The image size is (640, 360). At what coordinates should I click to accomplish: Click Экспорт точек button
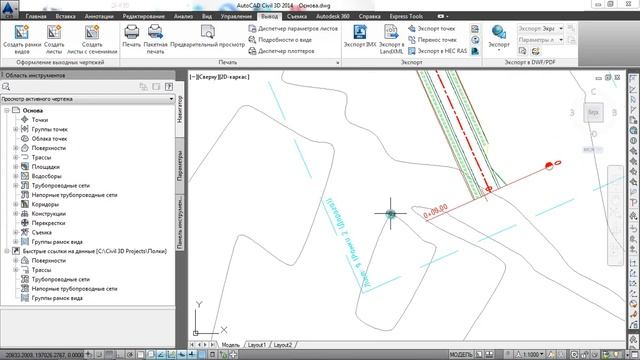click(x=431, y=29)
